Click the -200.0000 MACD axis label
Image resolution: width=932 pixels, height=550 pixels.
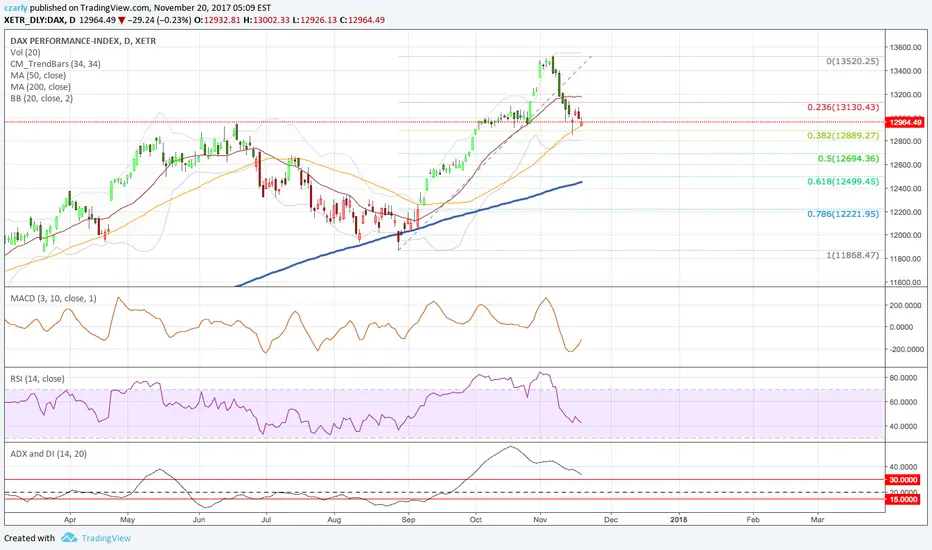pyautogui.click(x=905, y=350)
